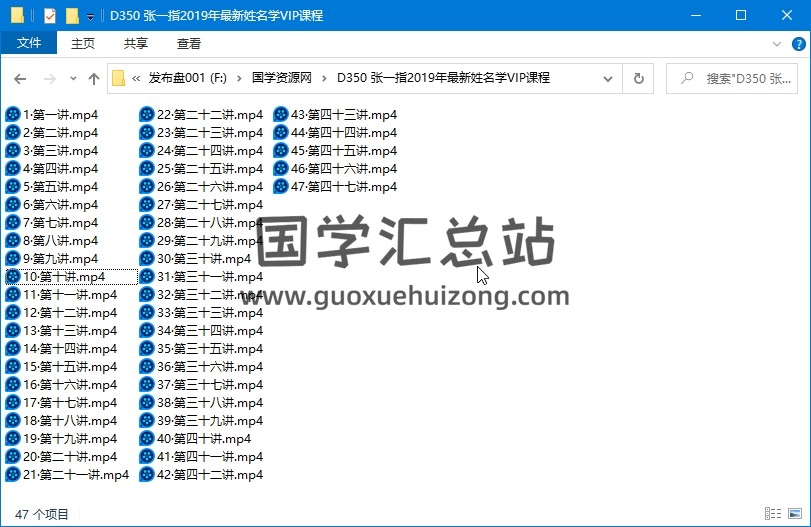Click the folder icon in address bar
This screenshot has height=527, width=811.
118,78
